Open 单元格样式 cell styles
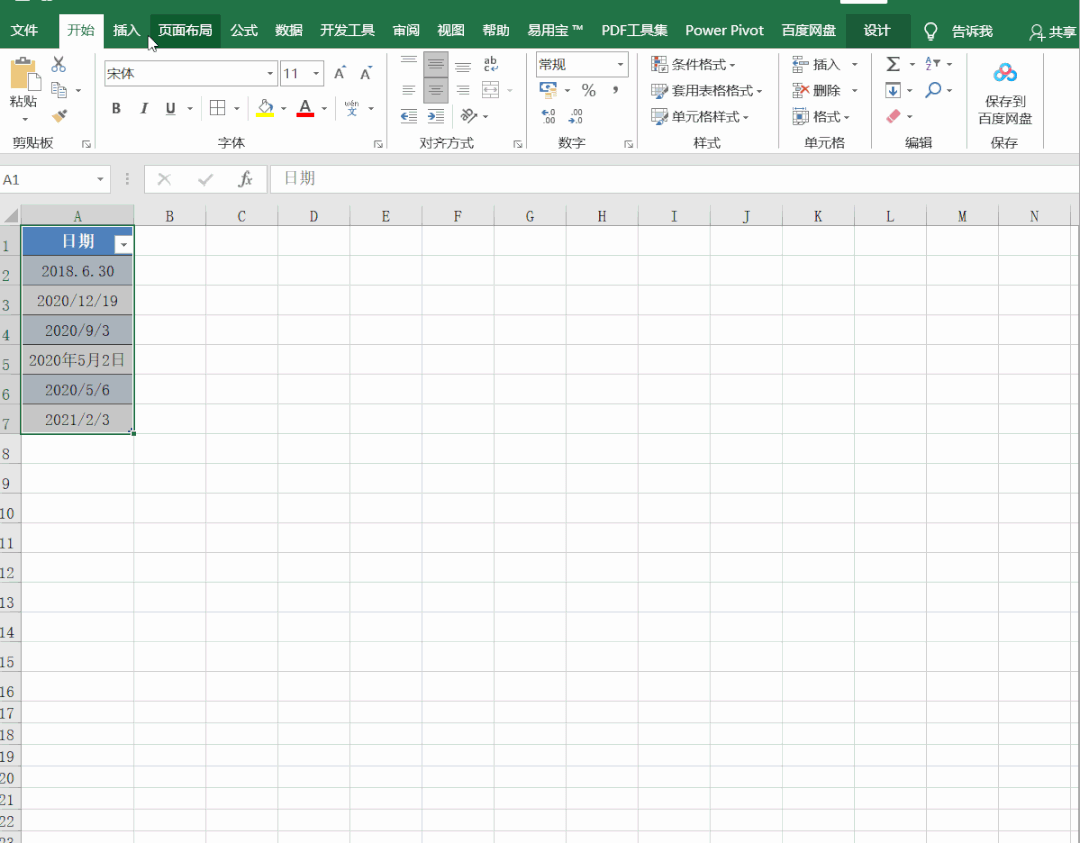This screenshot has height=843, width=1080. click(x=700, y=116)
